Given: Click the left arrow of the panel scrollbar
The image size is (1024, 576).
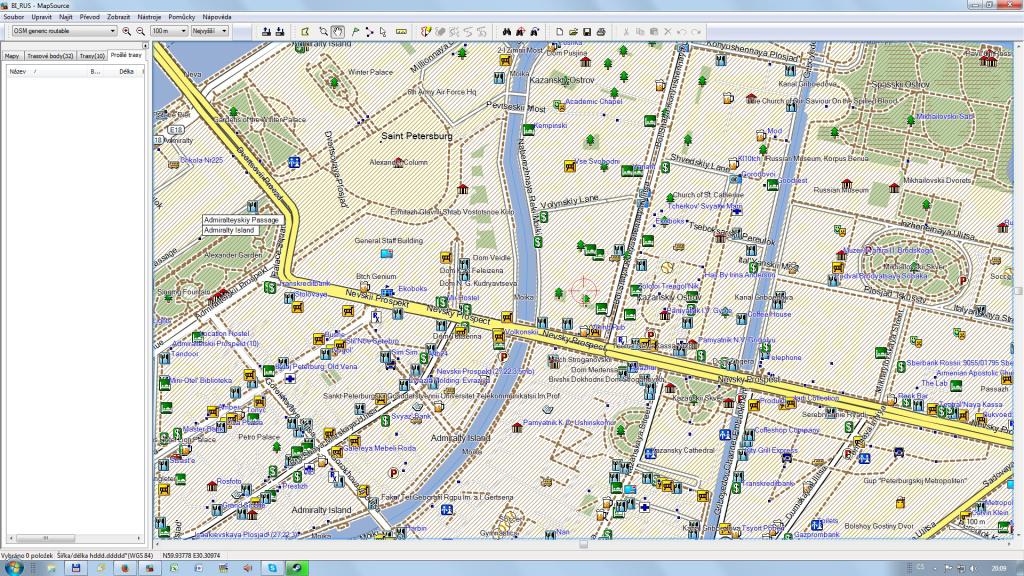Looking at the screenshot, I should pos(10,538).
